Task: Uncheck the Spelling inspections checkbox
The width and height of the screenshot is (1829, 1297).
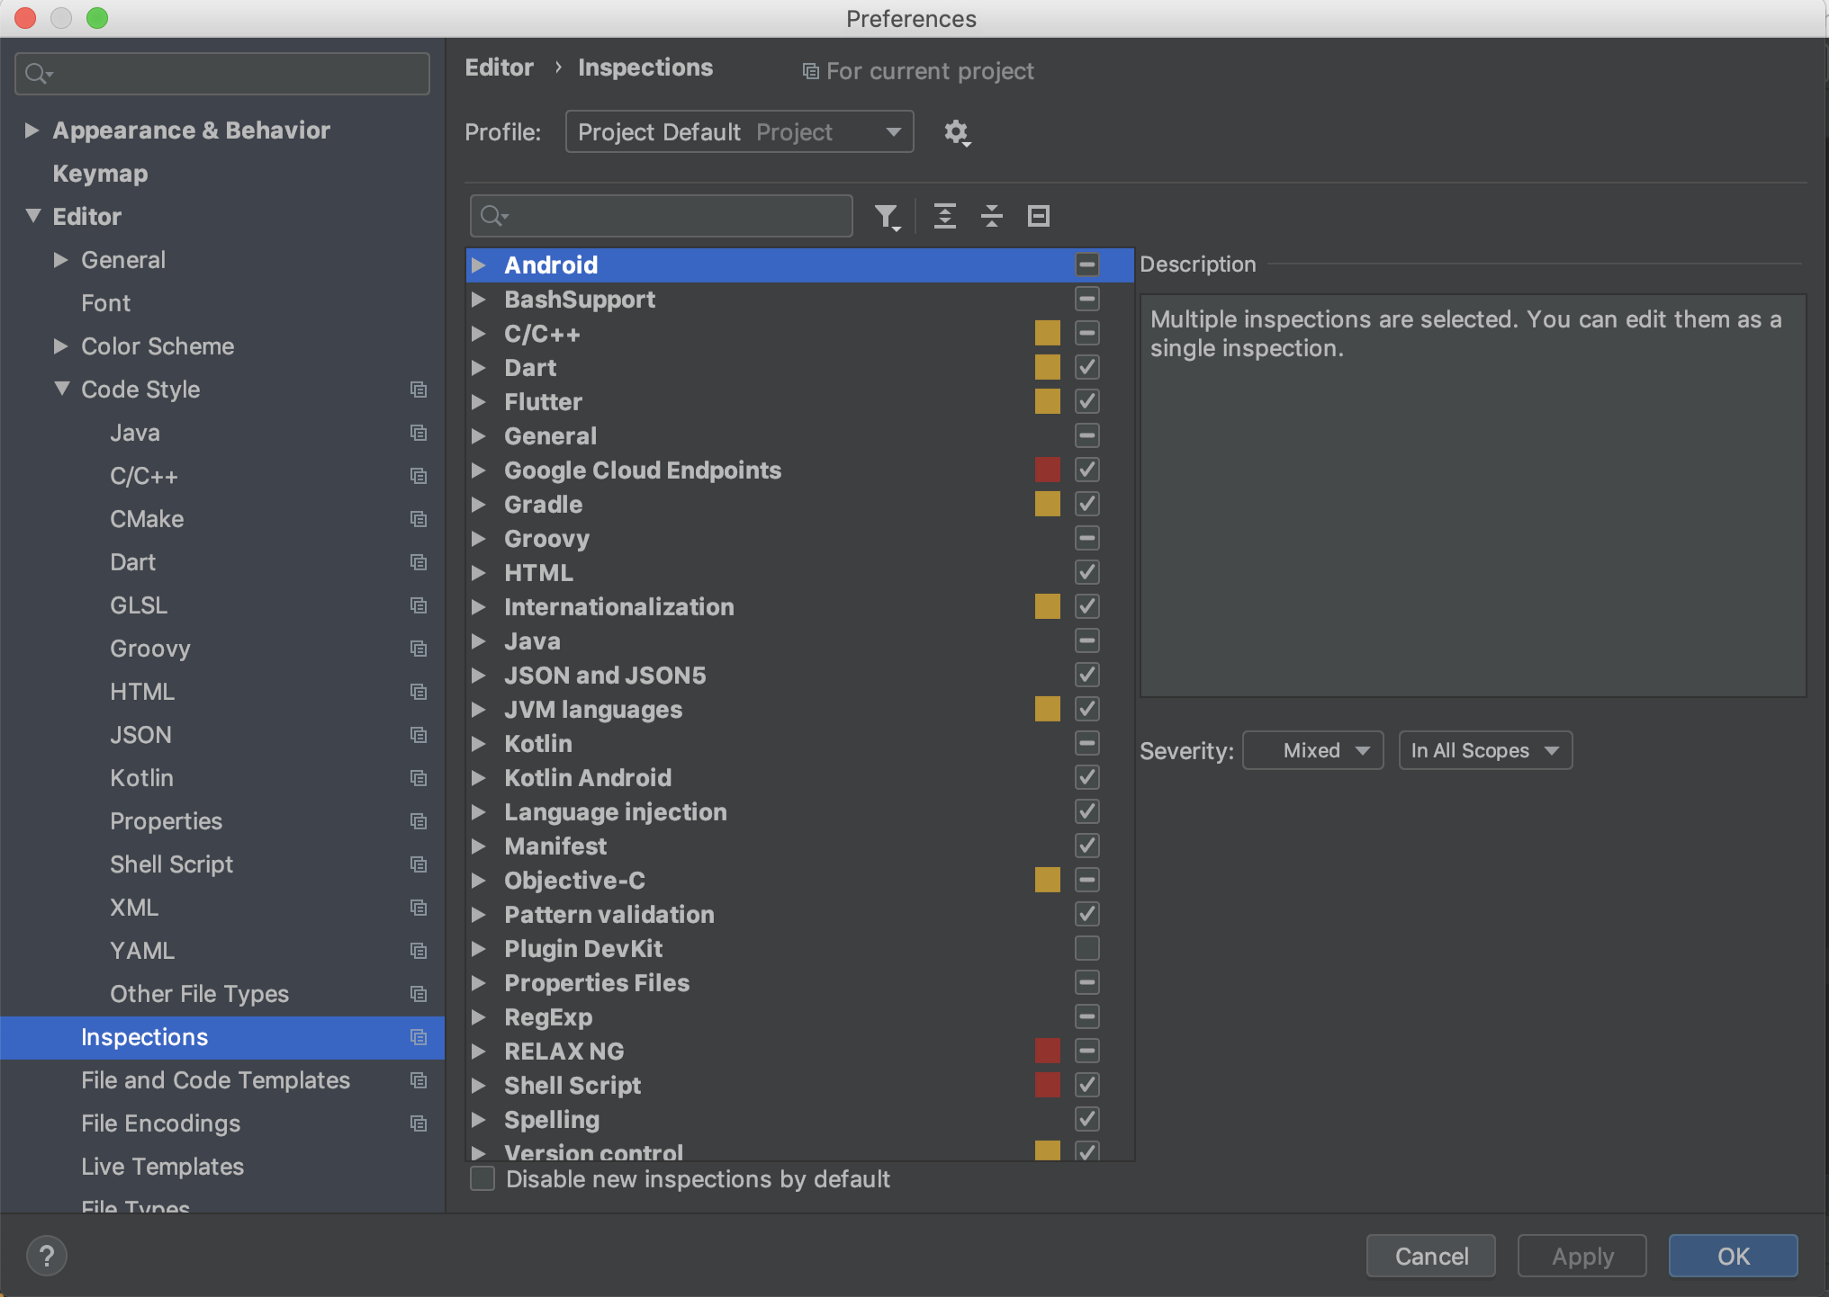Action: click(x=1087, y=1119)
